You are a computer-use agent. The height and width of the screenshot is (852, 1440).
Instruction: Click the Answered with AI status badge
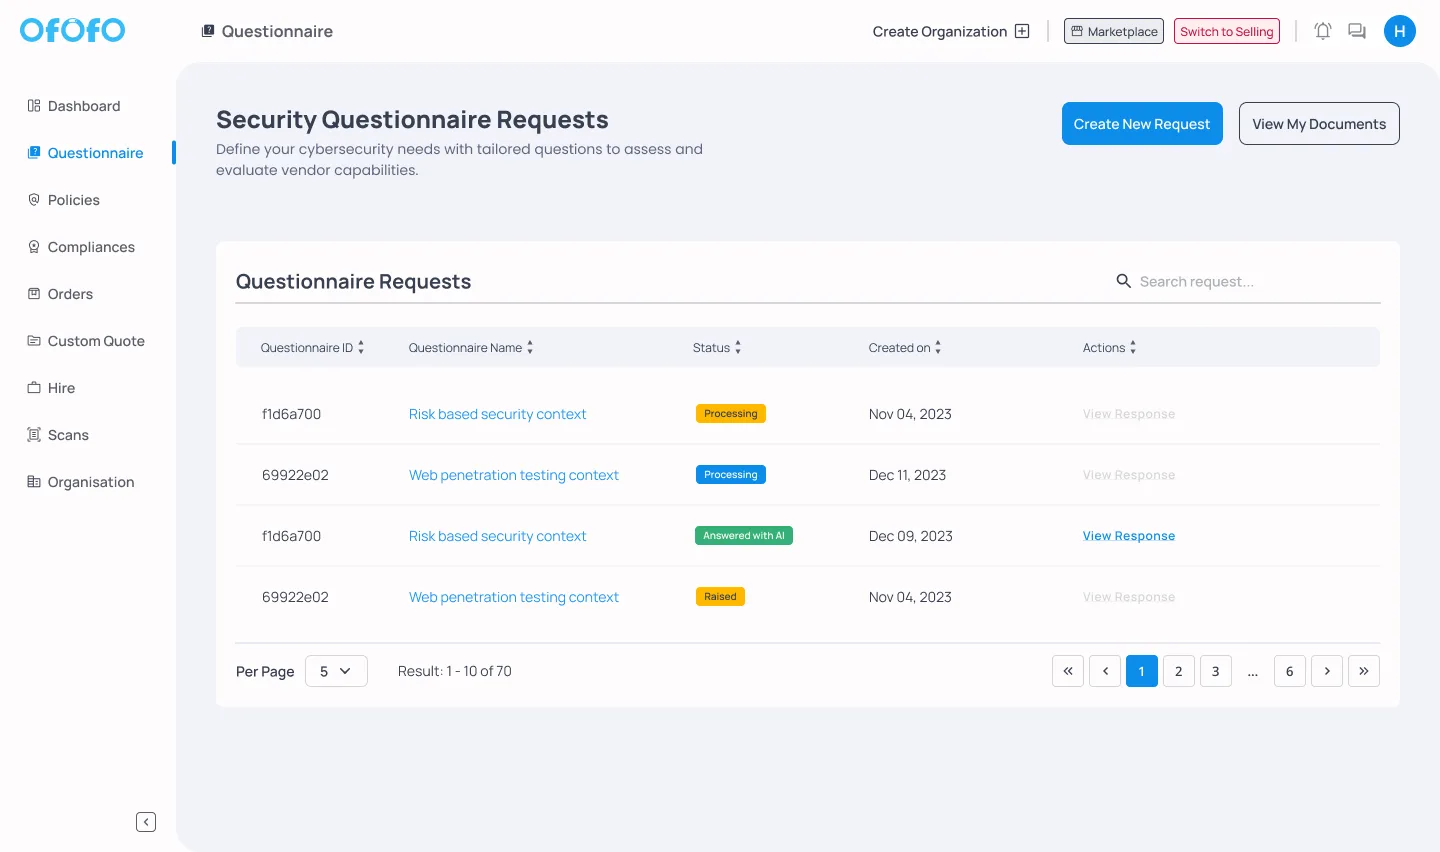(744, 536)
